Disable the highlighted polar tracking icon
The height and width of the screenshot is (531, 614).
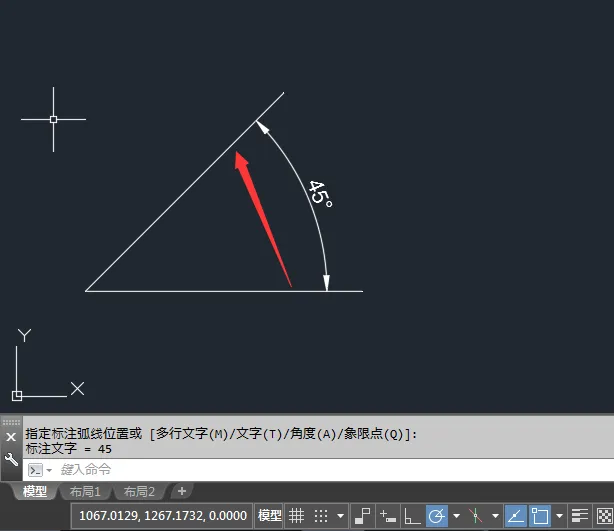[437, 516]
